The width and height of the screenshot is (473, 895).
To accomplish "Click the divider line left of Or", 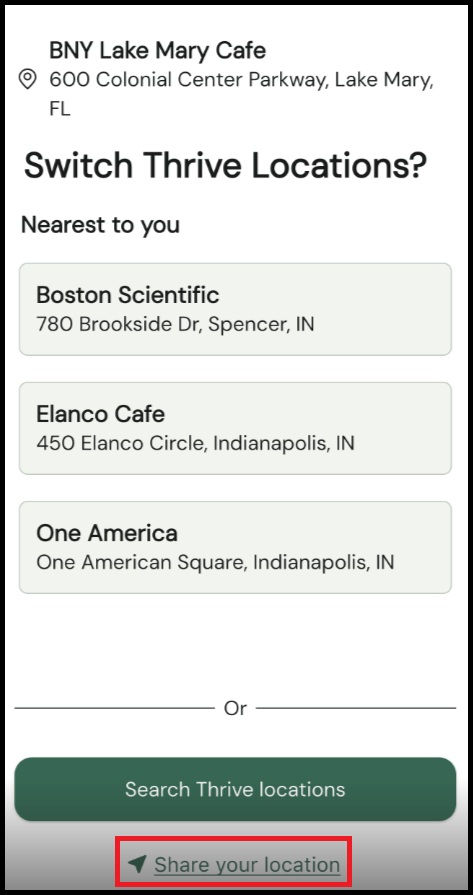I will click(x=115, y=708).
